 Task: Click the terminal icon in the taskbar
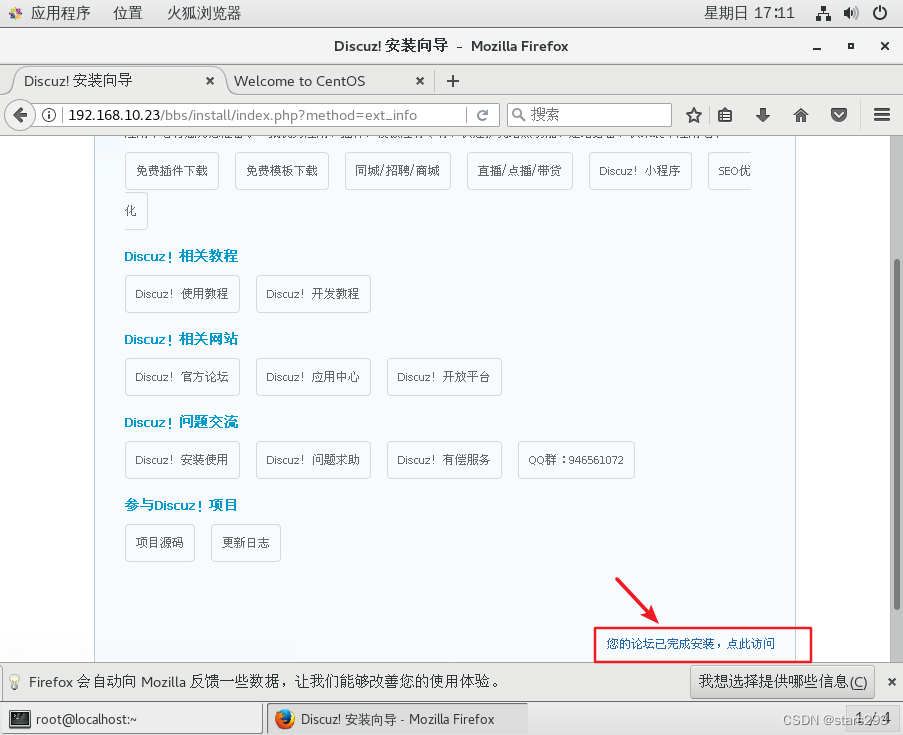(20, 719)
